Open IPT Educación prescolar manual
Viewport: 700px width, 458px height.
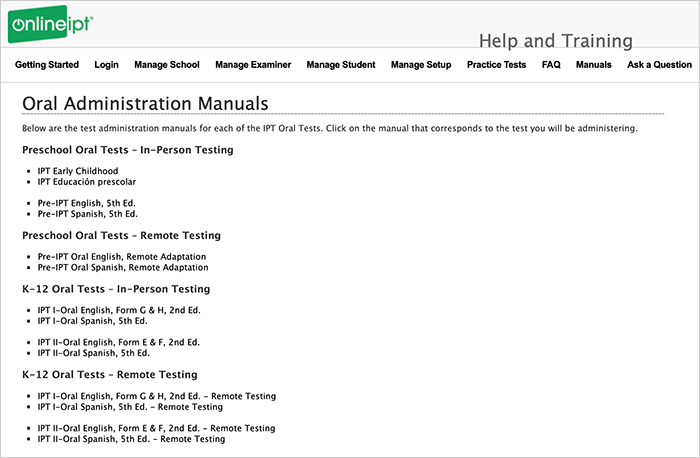click(87, 182)
